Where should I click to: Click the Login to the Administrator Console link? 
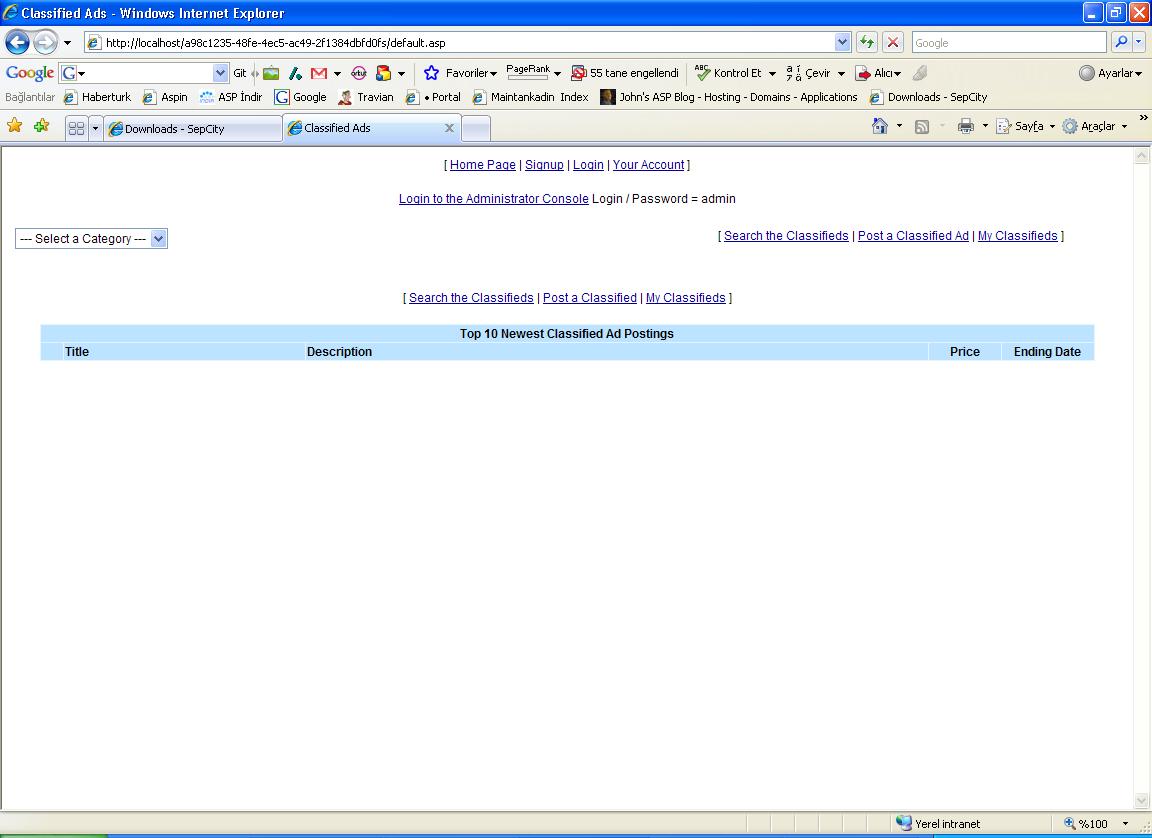click(493, 199)
